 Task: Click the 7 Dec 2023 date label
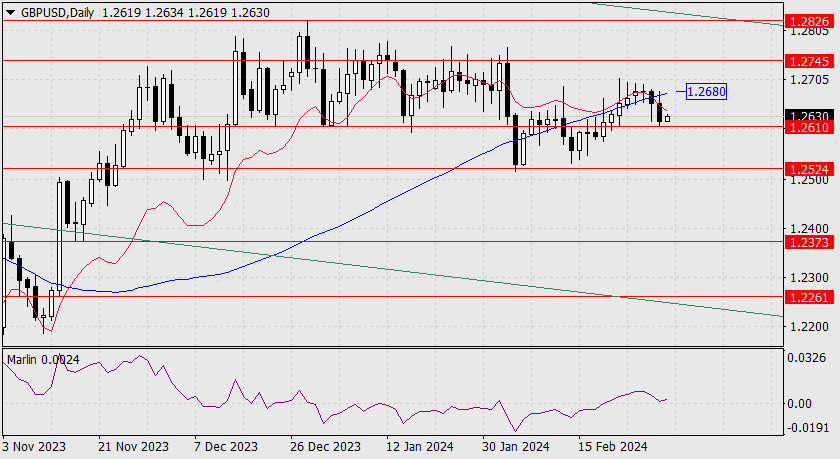(226, 447)
